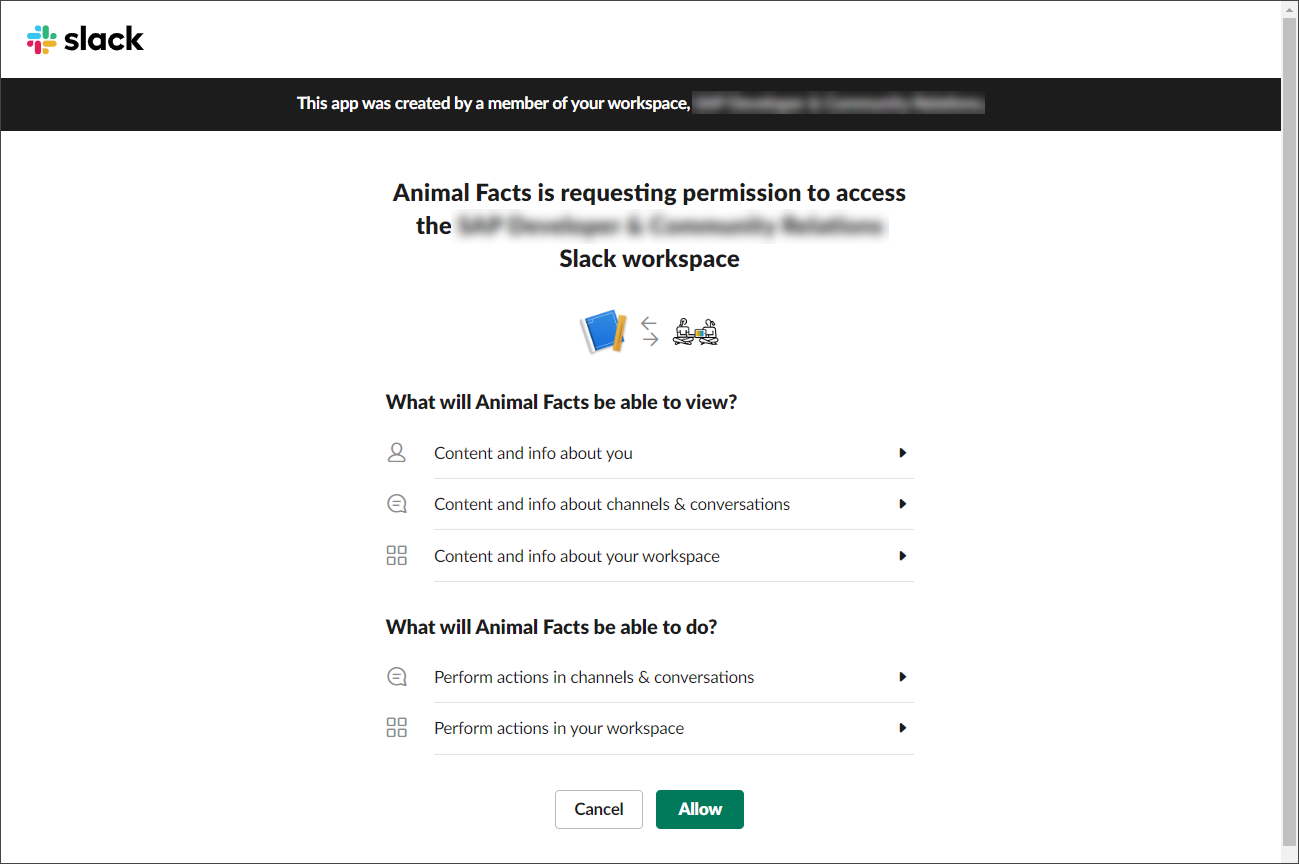Expand the Perform actions in your workspace arrow
The width and height of the screenshot is (1299, 864).
(x=902, y=728)
